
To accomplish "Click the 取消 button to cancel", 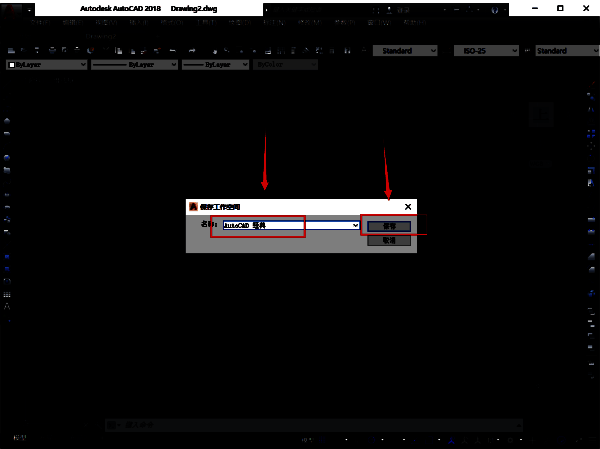I will pos(389,240).
